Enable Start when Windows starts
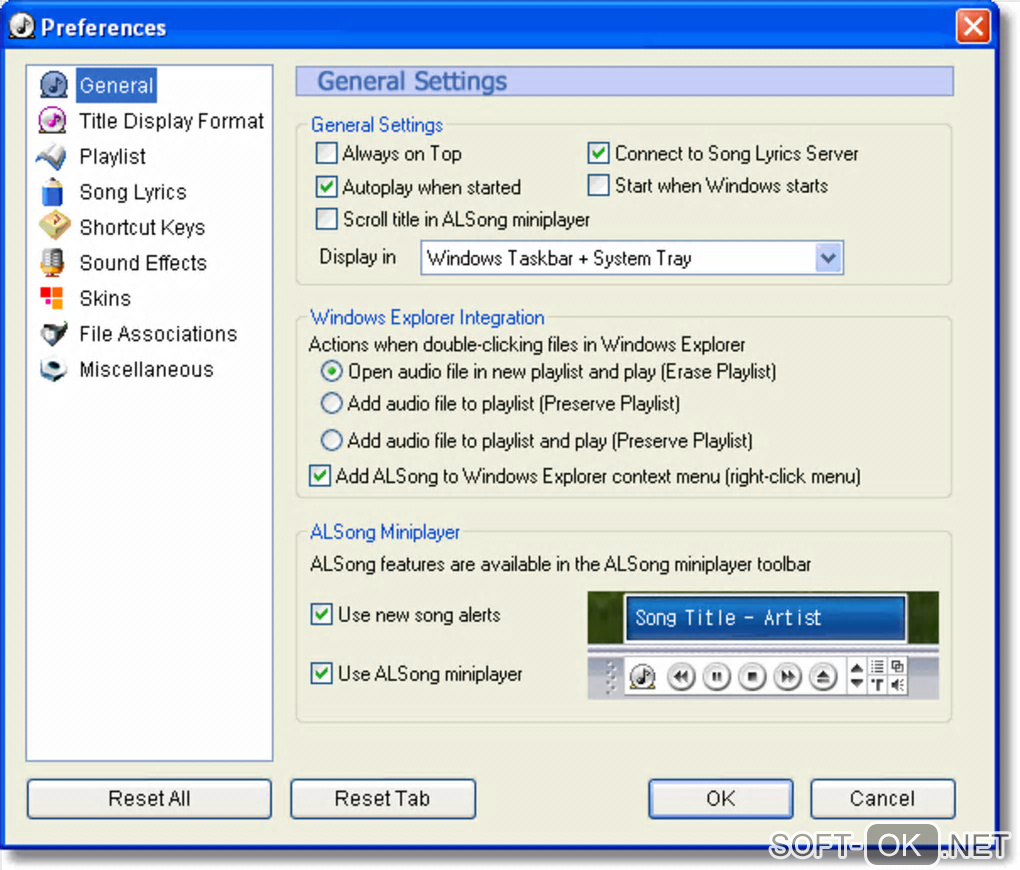This screenshot has height=870, width=1020. coord(598,185)
